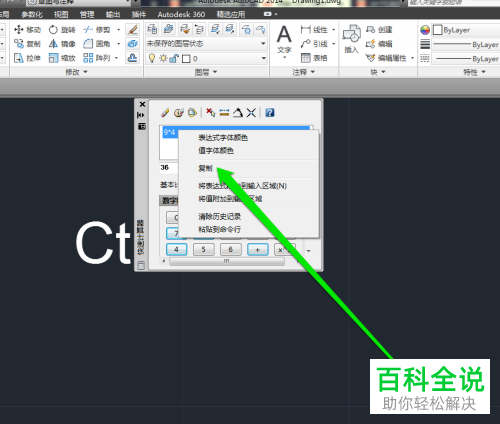Choose Expression Font Color (表达式字体颜色) menu entry

249,138
